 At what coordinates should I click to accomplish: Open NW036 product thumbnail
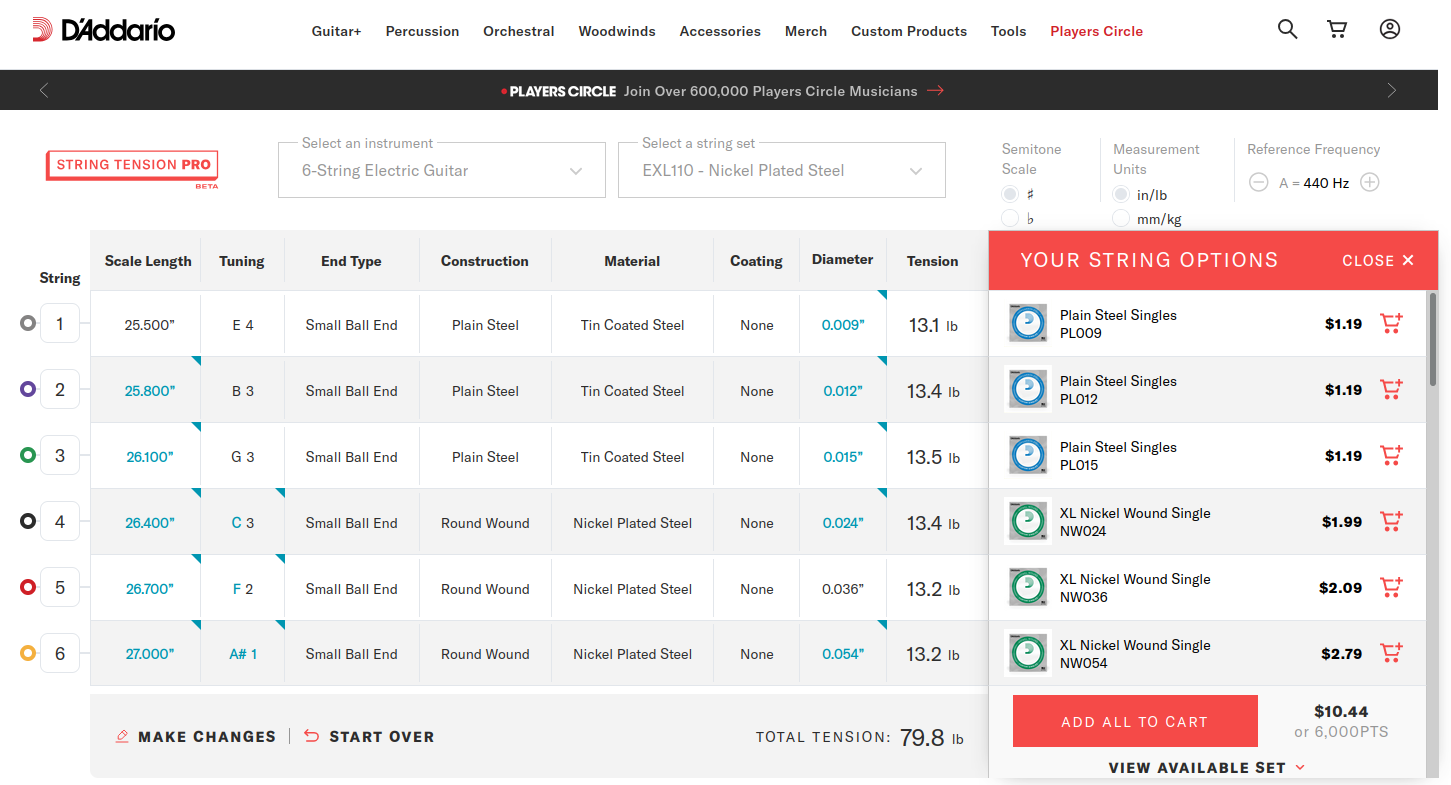coord(1027,587)
